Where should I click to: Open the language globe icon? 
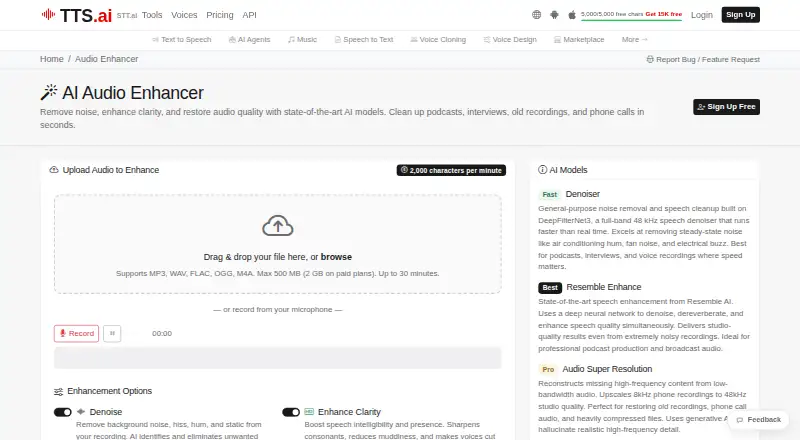(536, 15)
